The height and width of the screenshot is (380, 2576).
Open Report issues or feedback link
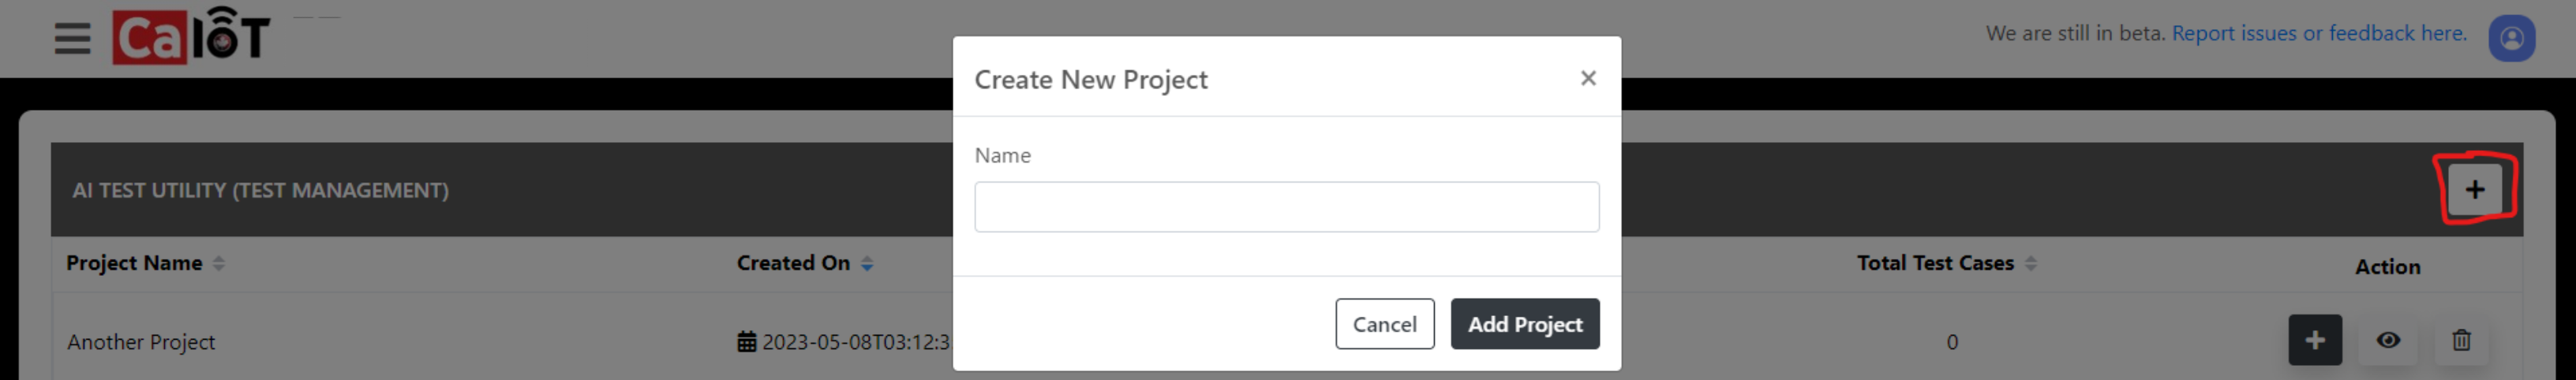click(2318, 33)
